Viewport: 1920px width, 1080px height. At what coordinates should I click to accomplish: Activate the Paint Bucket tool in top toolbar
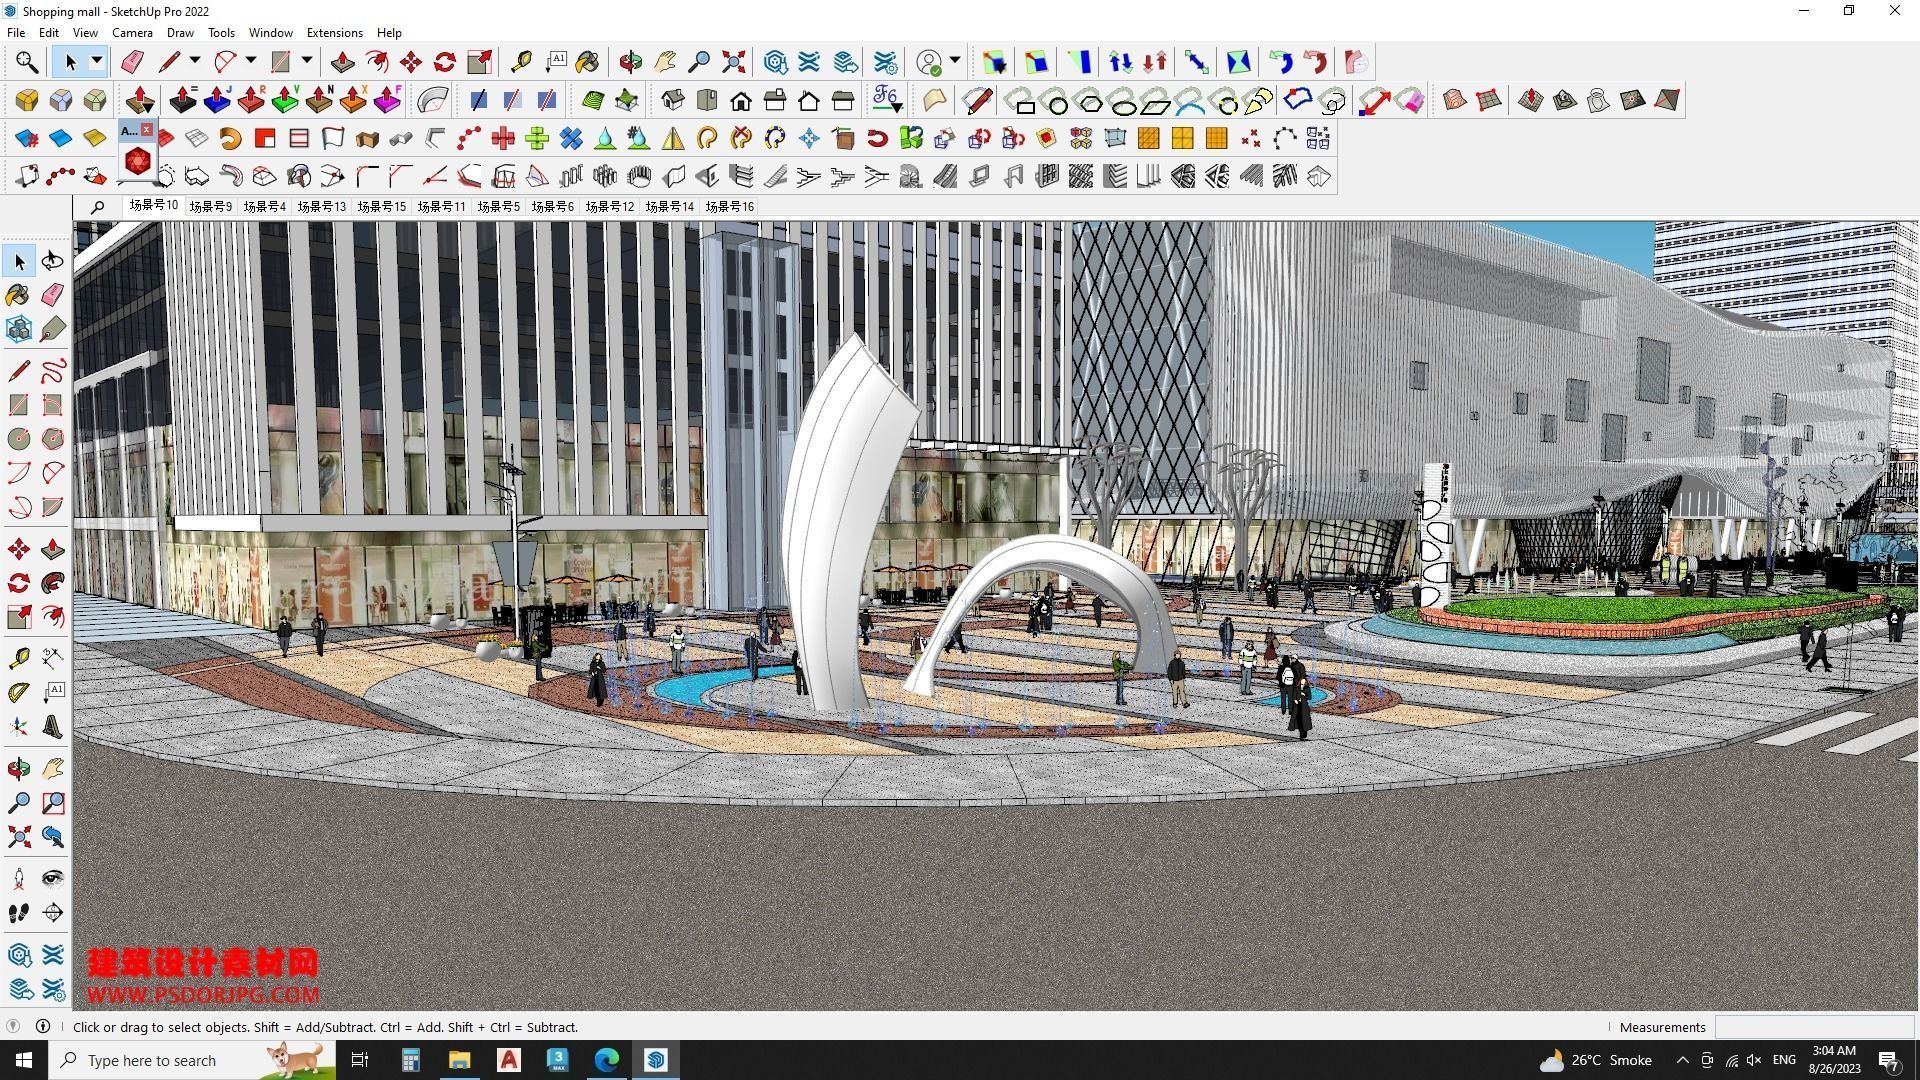[x=587, y=62]
